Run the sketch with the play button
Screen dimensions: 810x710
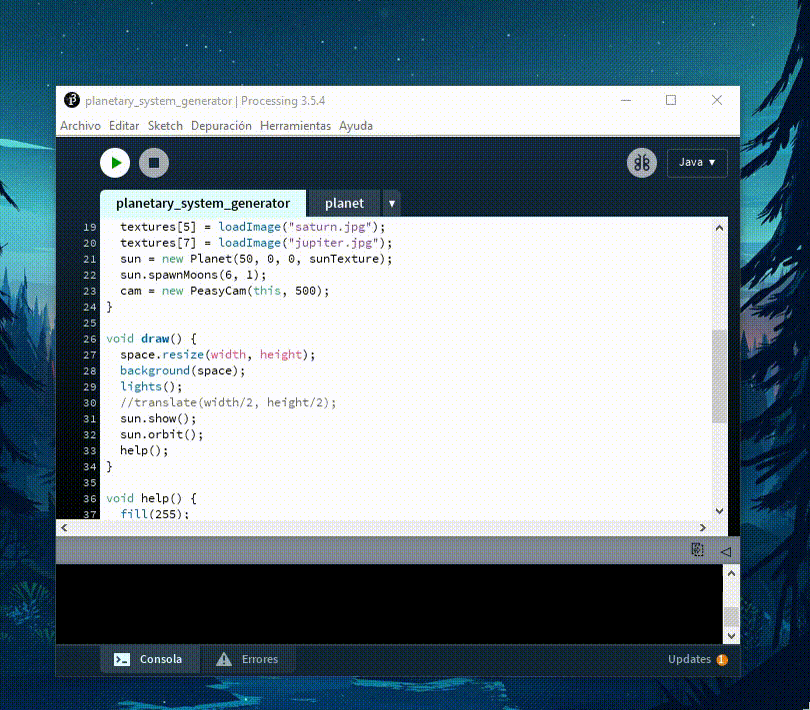click(x=115, y=163)
